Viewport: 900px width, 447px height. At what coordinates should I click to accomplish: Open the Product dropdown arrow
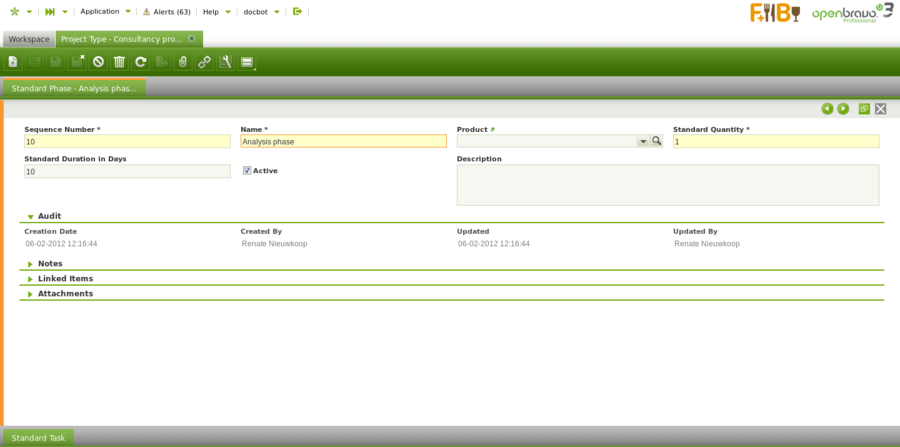643,141
